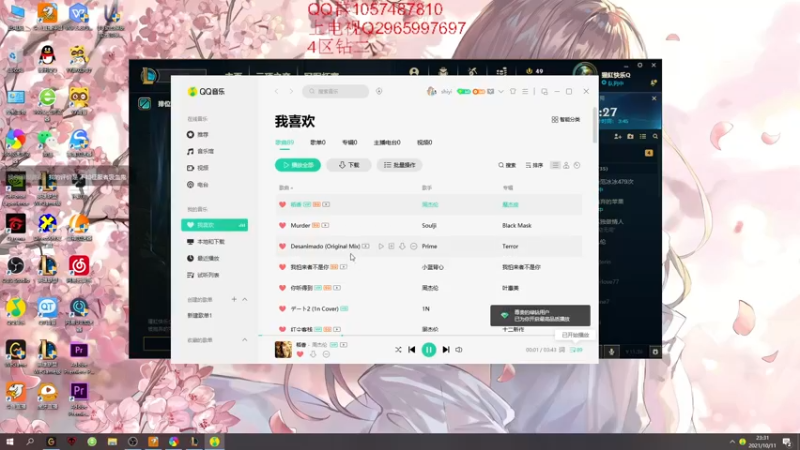This screenshot has height=450, width=800.
Task: Click the green VIP badge in title bar
Action: pyautogui.click(x=464, y=91)
